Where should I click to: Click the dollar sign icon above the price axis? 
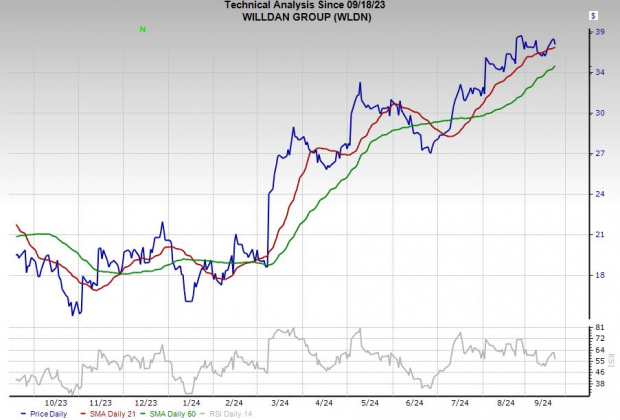pyautogui.click(x=593, y=16)
